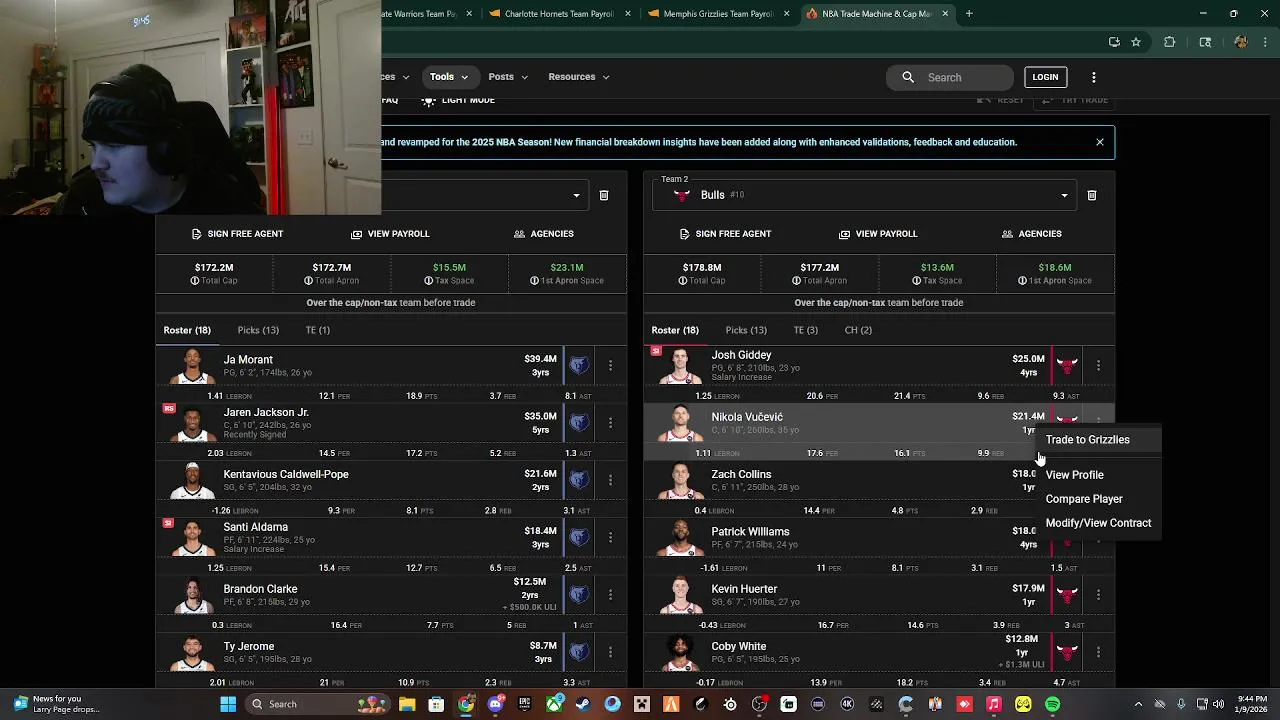Click into the site Search field
The height and width of the screenshot is (720, 1280).
click(950, 77)
